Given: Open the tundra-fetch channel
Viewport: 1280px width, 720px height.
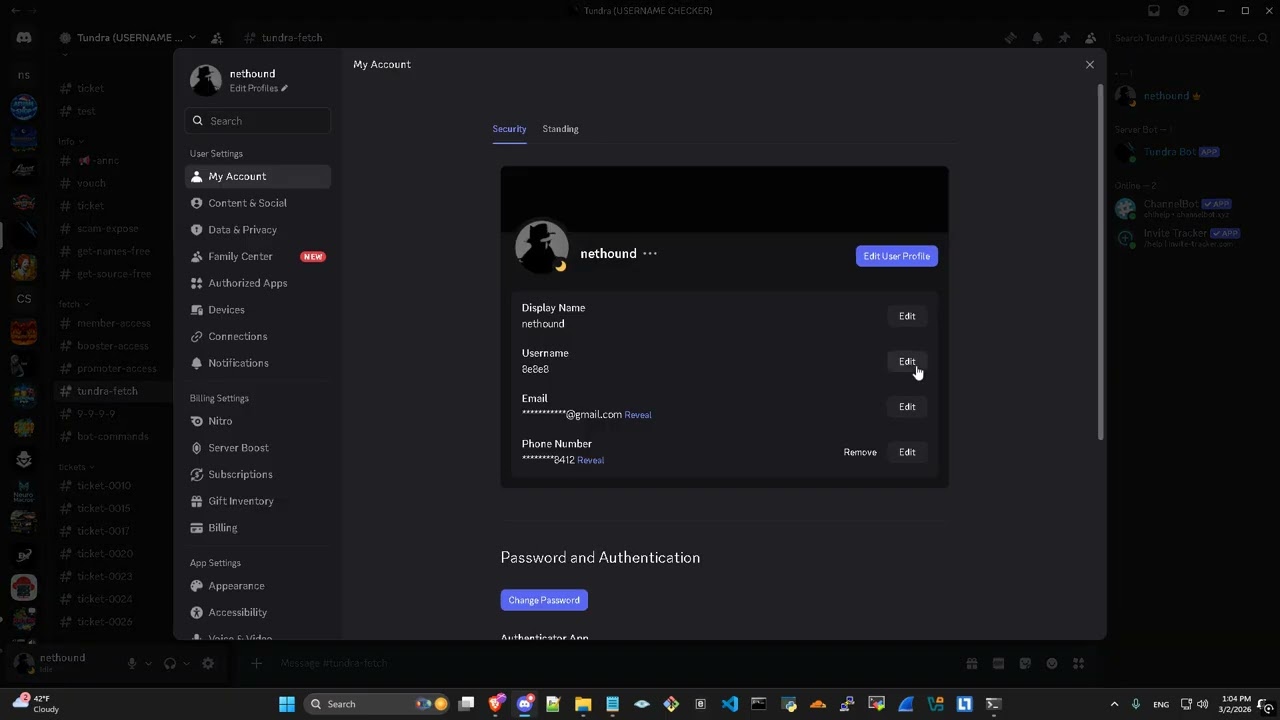Looking at the screenshot, I should tap(112, 391).
